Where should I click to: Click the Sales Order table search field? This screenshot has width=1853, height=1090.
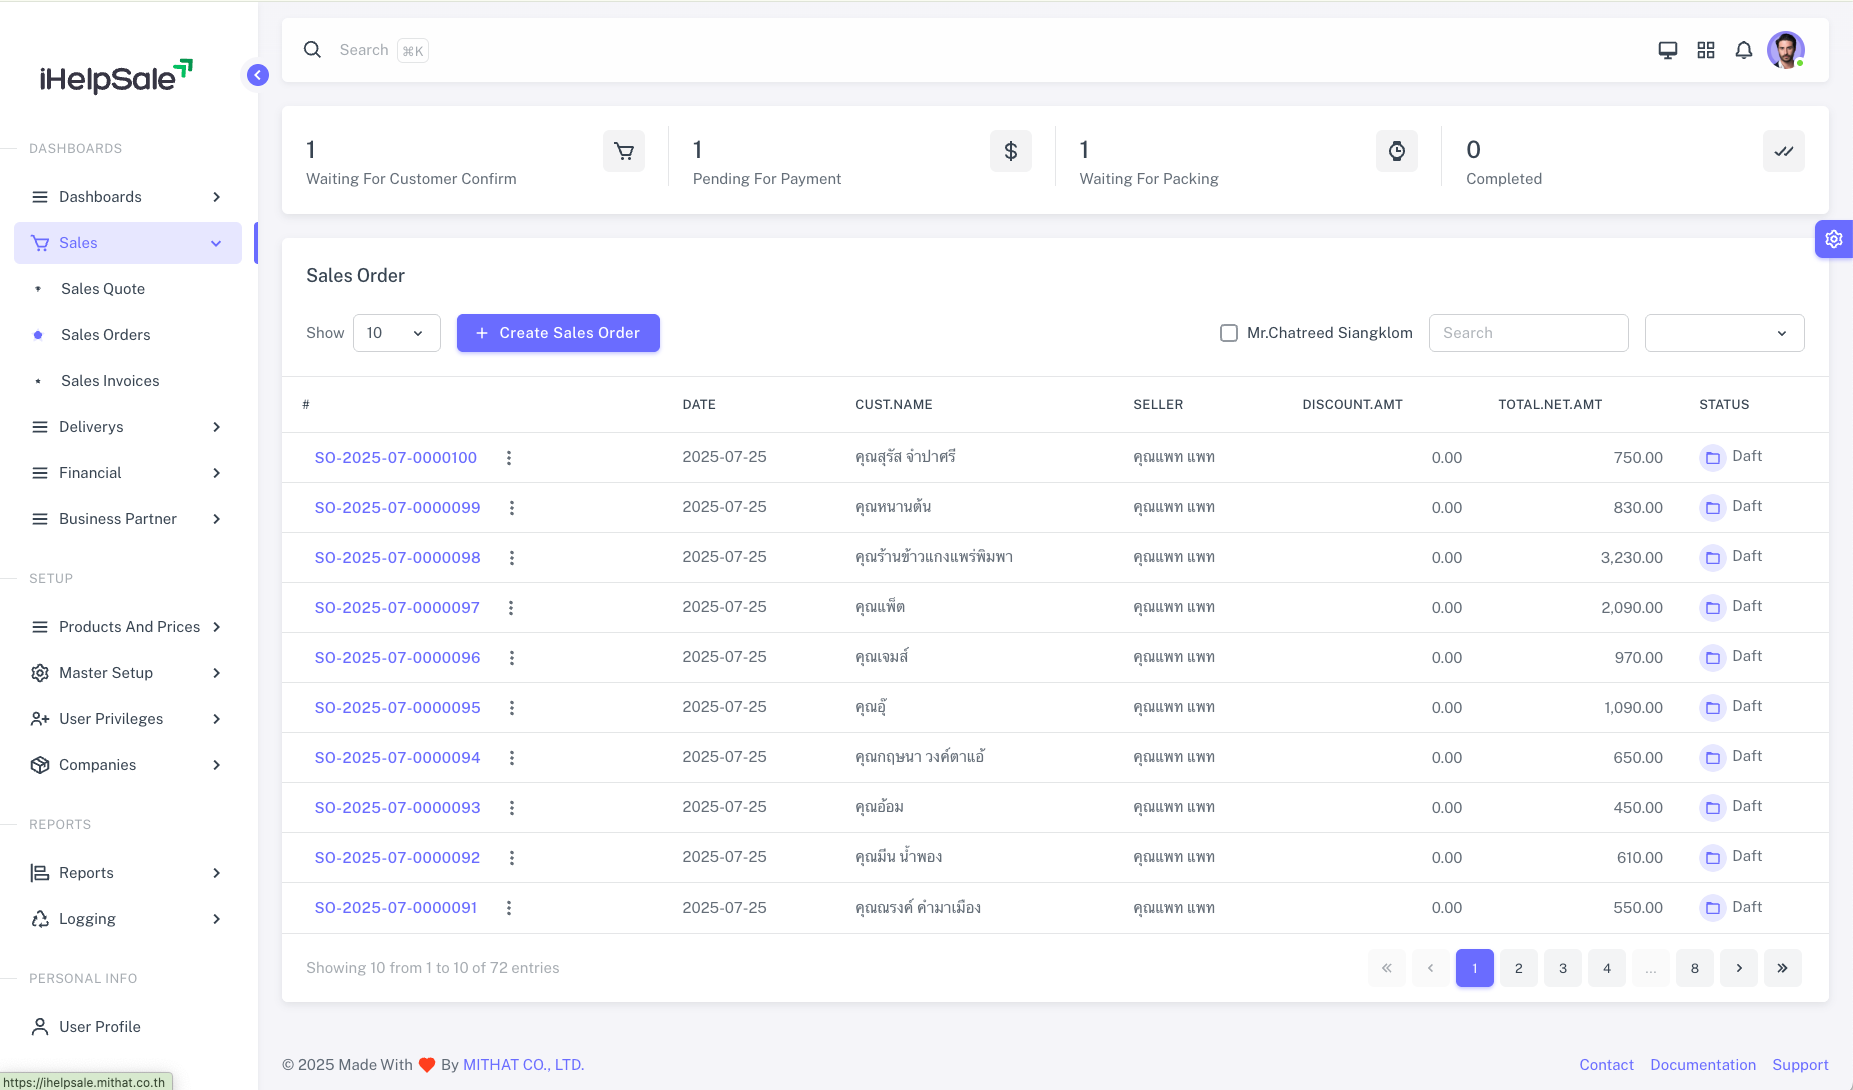click(1527, 333)
